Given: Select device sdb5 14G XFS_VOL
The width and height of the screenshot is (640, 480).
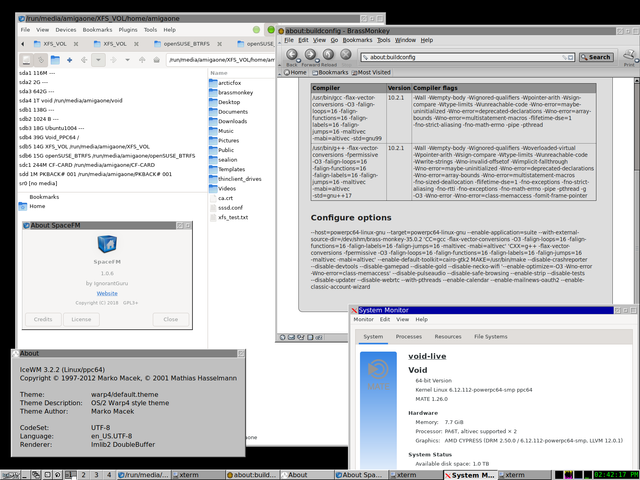Looking at the screenshot, I should [84, 147].
